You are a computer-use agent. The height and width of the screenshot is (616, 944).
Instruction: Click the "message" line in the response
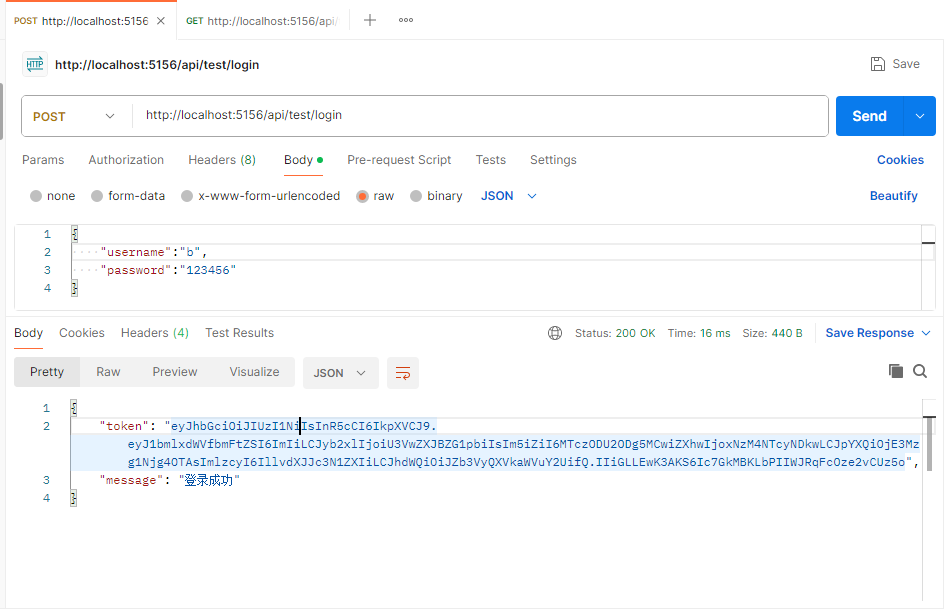point(169,481)
